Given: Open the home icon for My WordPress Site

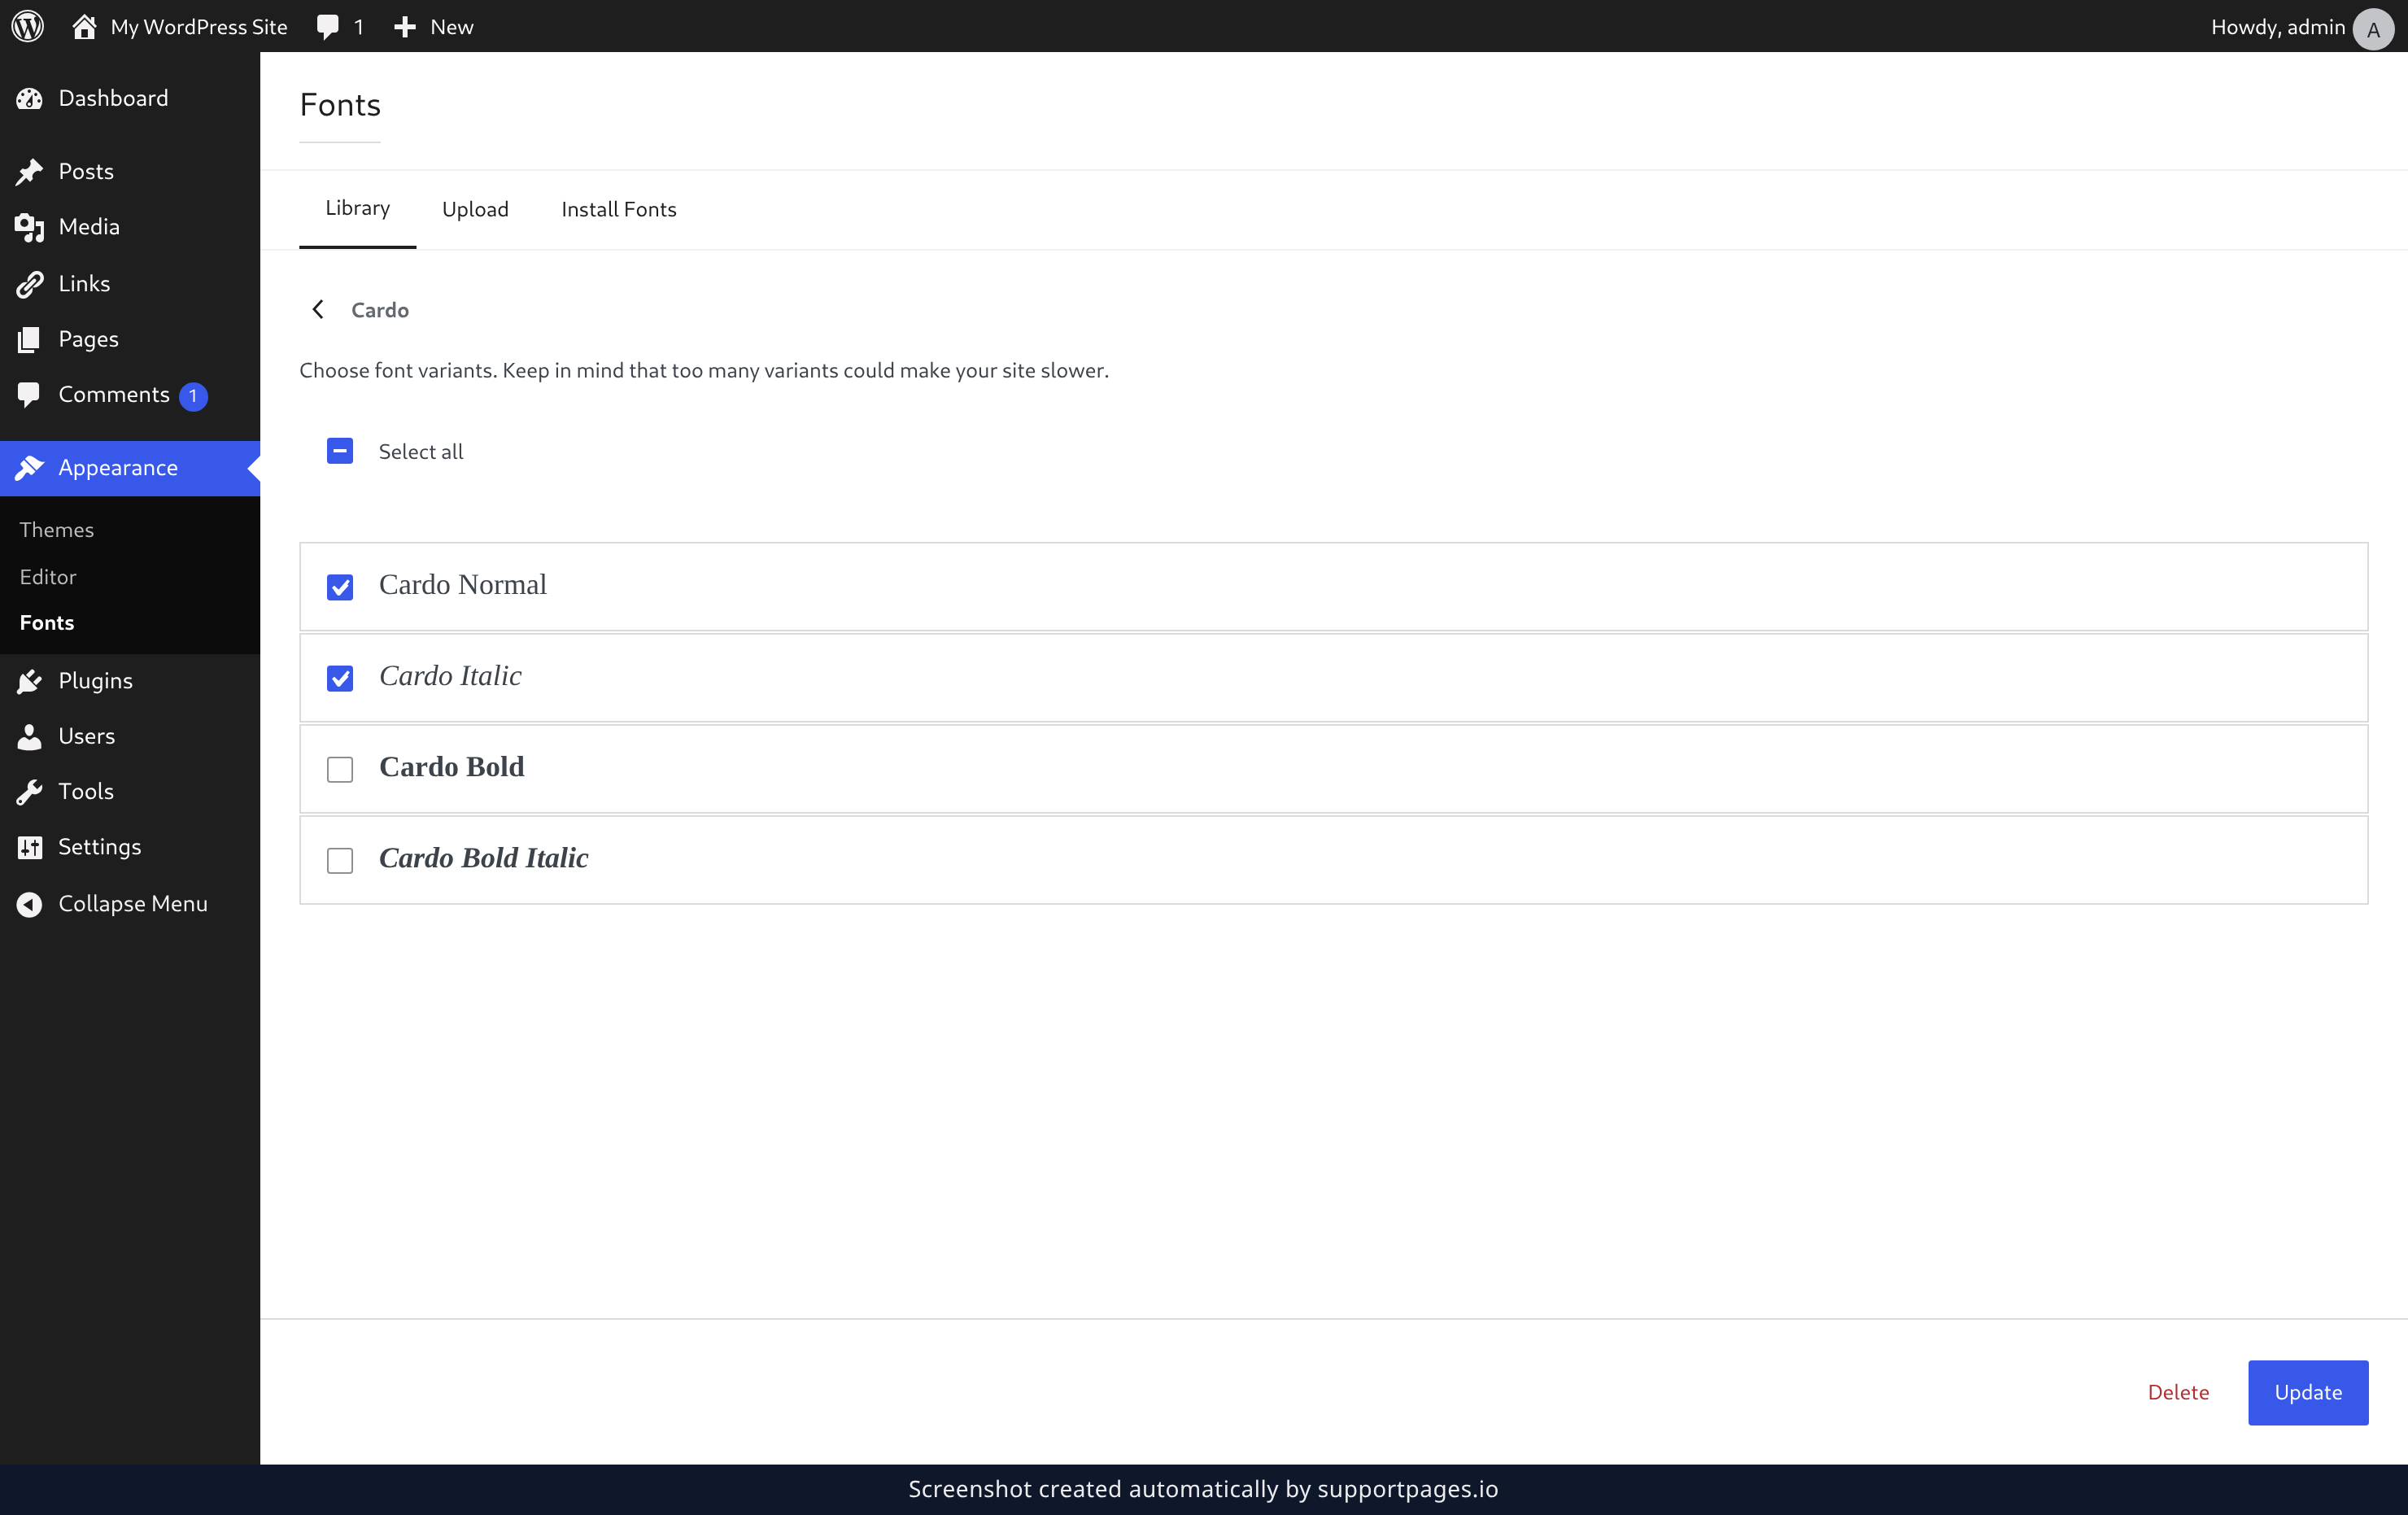Looking at the screenshot, I should [84, 26].
